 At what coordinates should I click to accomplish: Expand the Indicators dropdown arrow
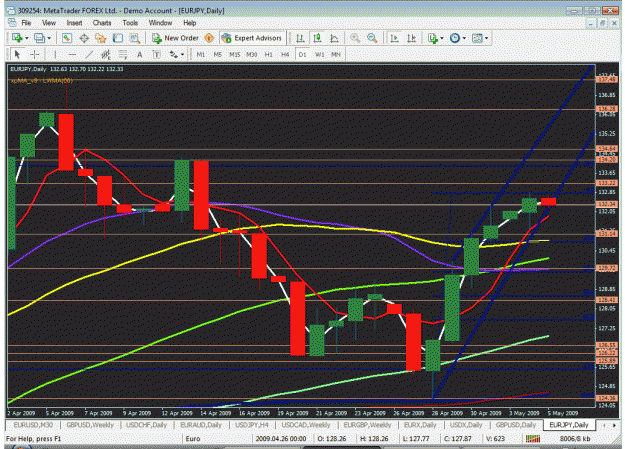pyautogui.click(x=442, y=38)
